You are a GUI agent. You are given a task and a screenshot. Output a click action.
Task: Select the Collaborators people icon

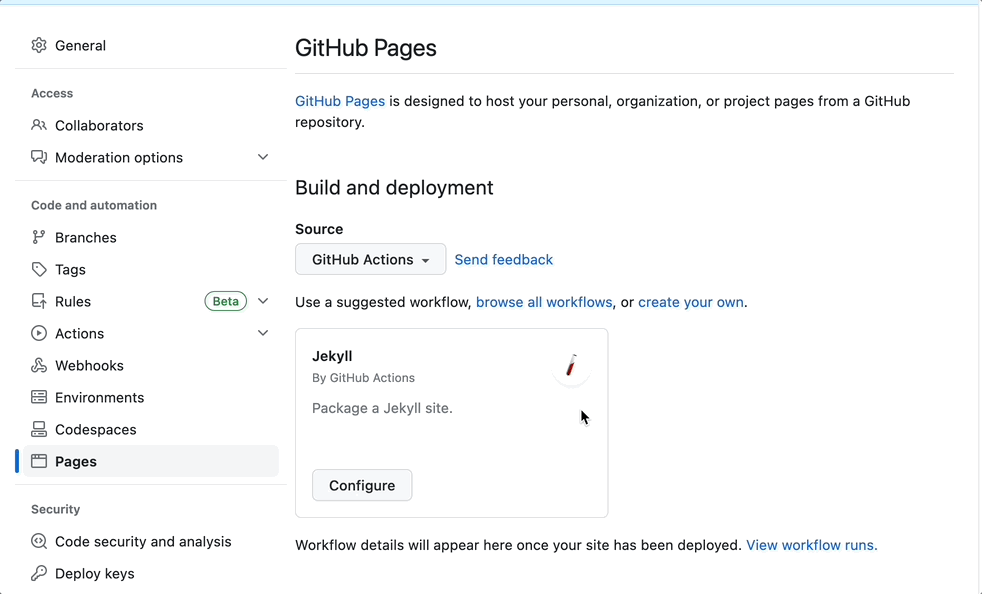[38, 125]
